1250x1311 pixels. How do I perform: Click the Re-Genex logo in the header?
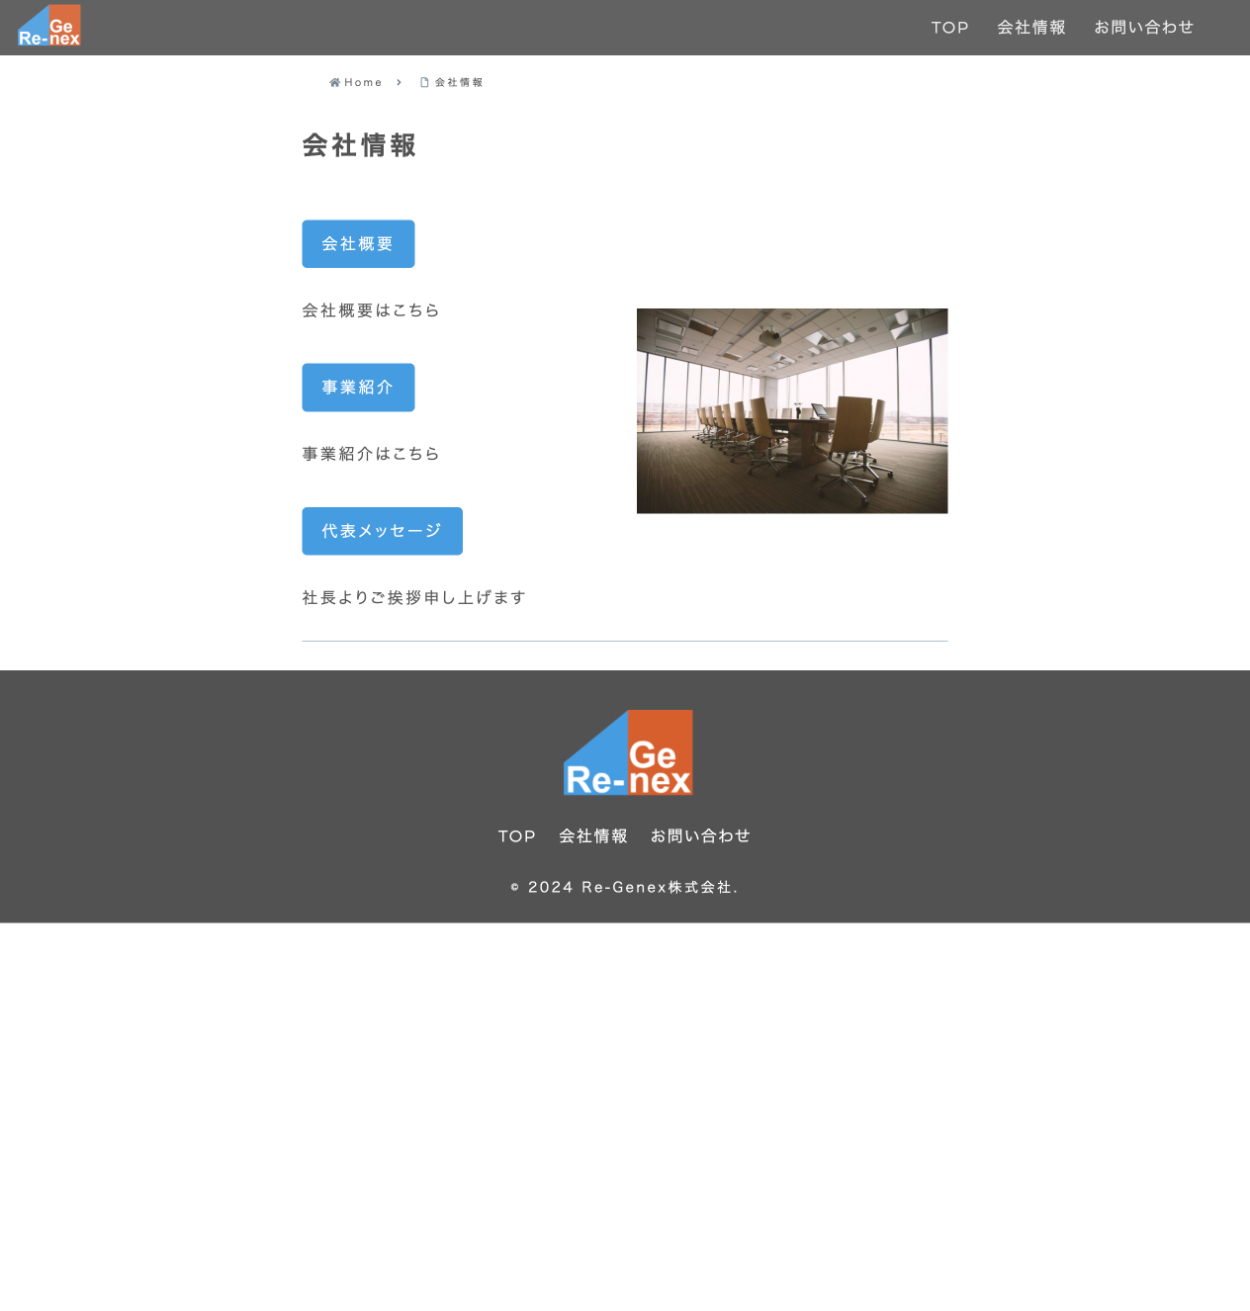[49, 26]
